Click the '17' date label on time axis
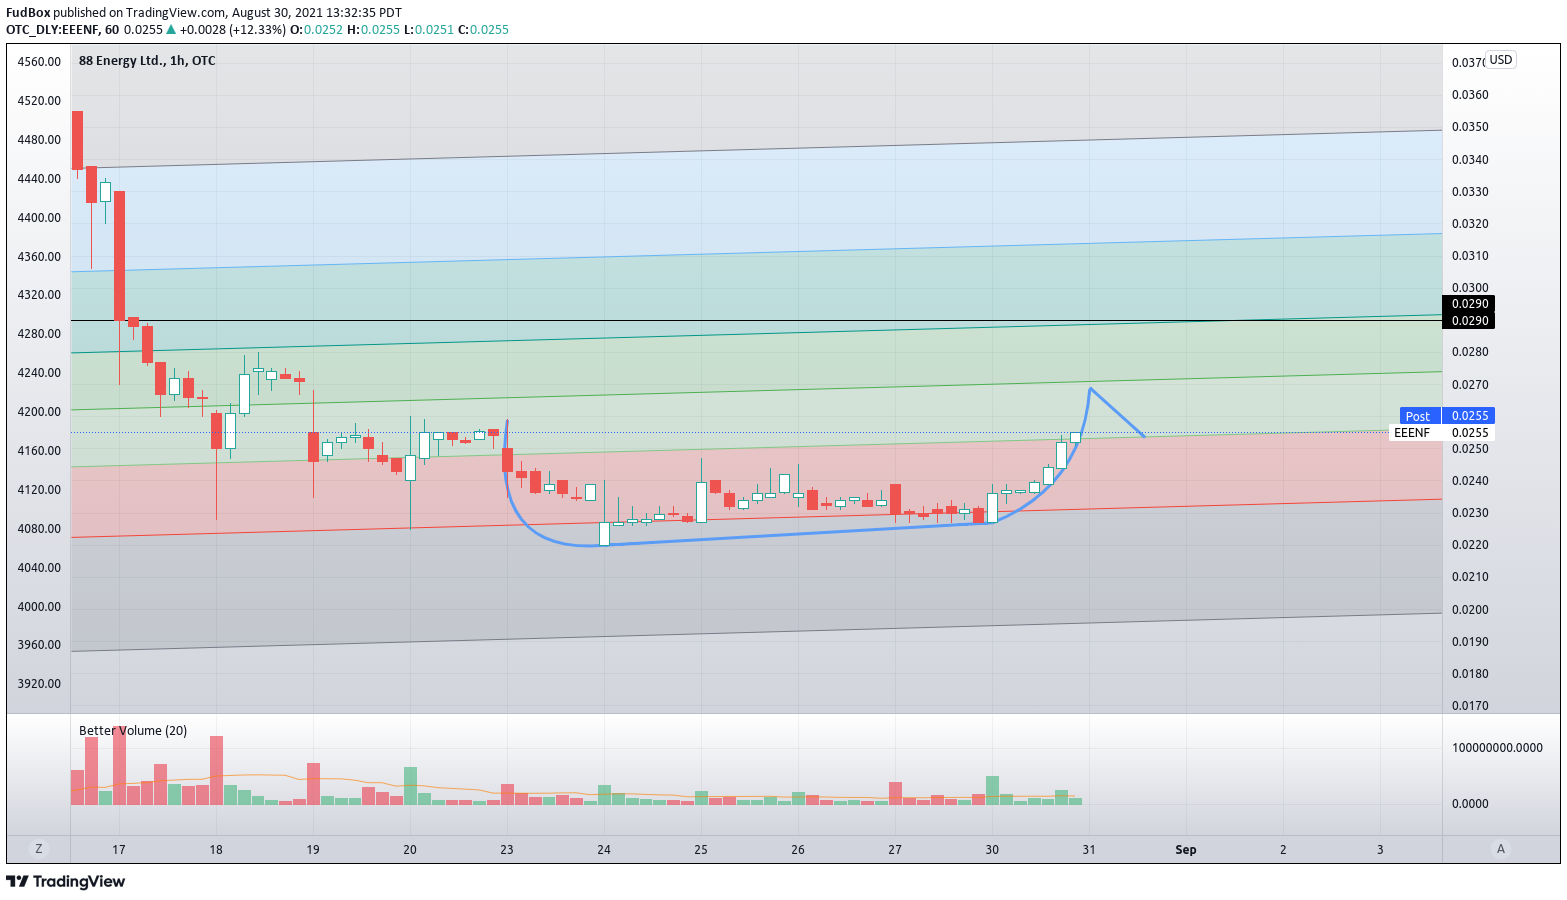Screen dimensions: 1567x900 point(119,850)
